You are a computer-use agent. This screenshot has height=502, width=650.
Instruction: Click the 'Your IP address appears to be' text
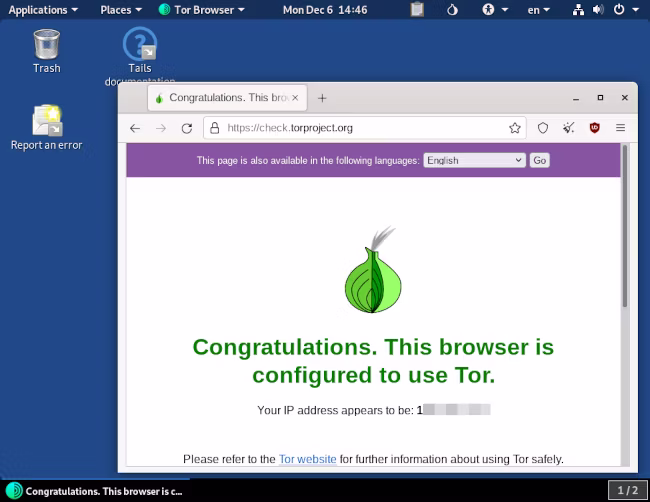335,410
